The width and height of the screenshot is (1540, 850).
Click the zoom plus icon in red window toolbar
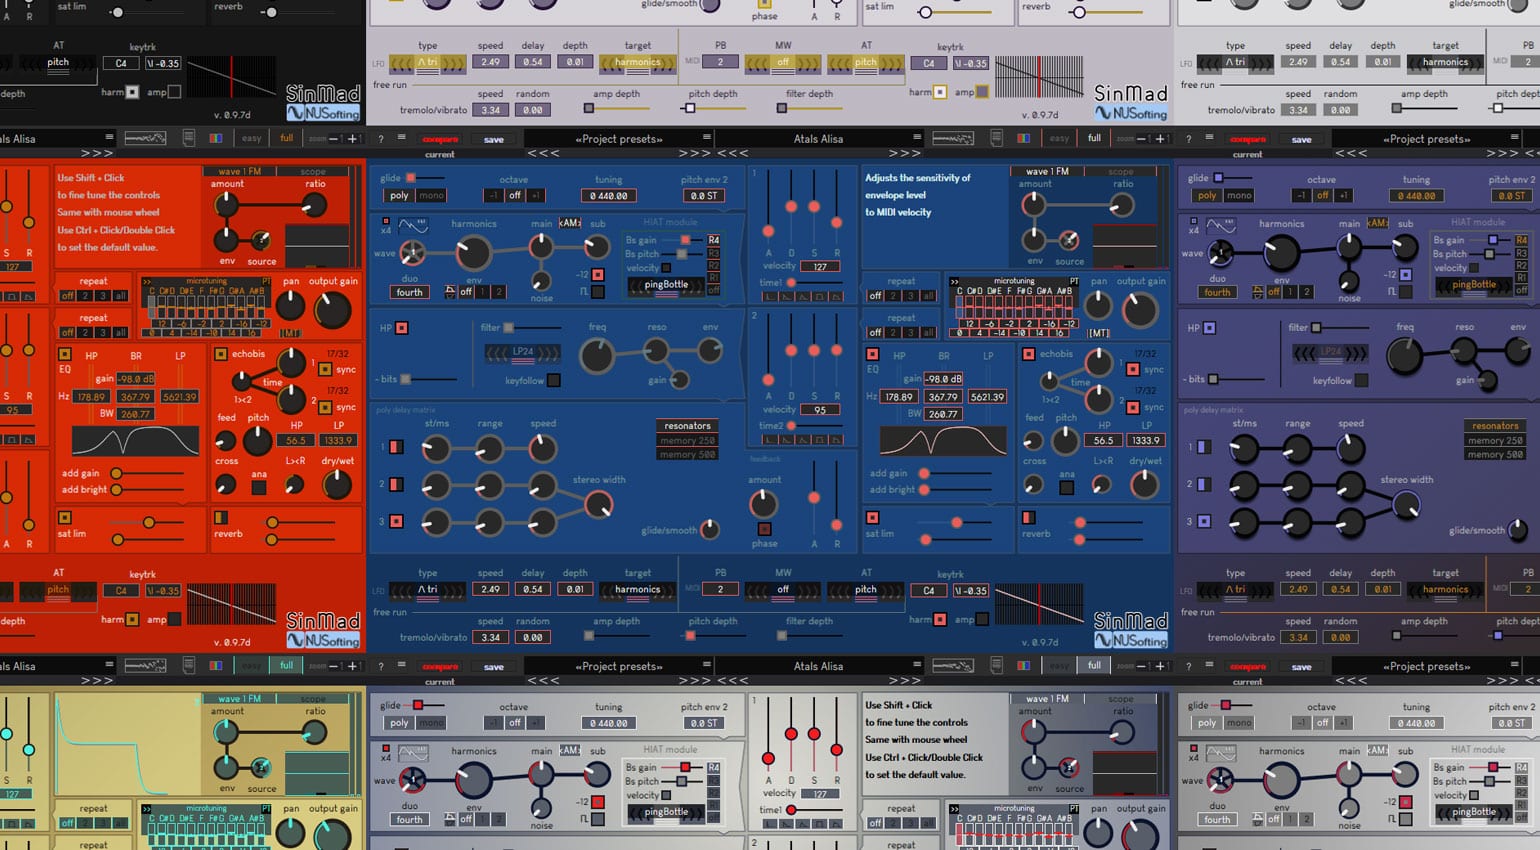coord(352,139)
